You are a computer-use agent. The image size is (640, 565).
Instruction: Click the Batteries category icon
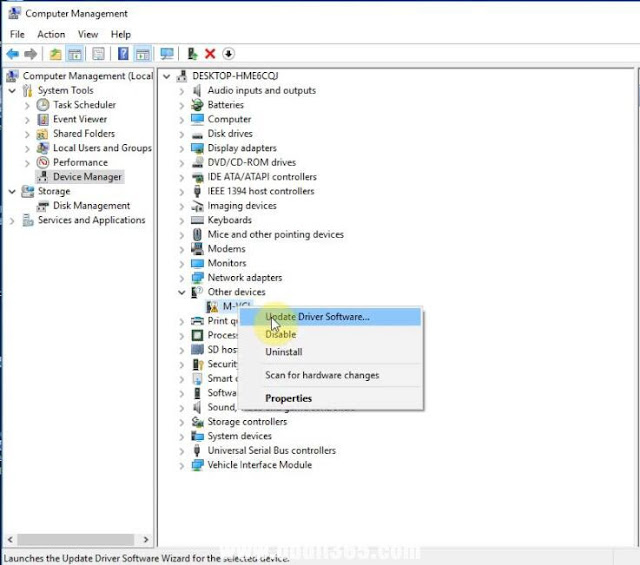(x=198, y=105)
